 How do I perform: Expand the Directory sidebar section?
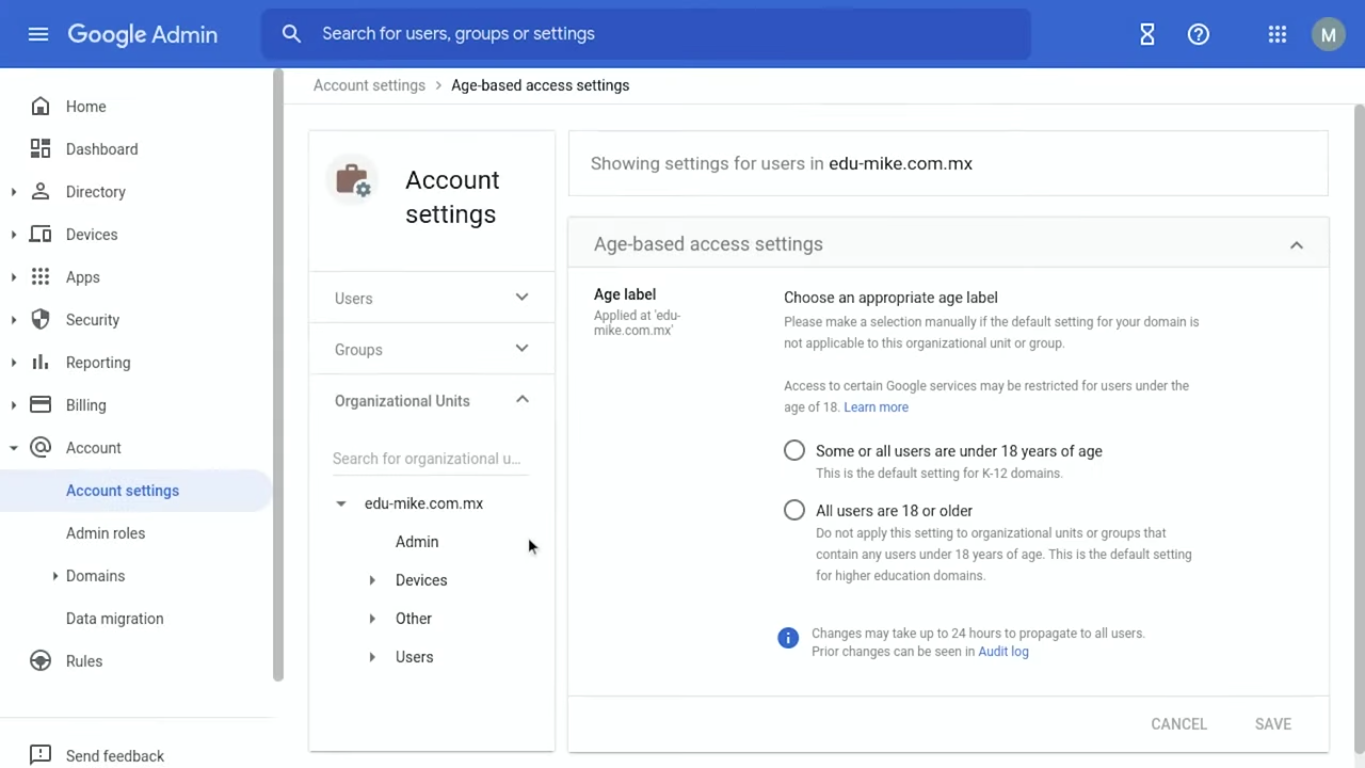(13, 192)
